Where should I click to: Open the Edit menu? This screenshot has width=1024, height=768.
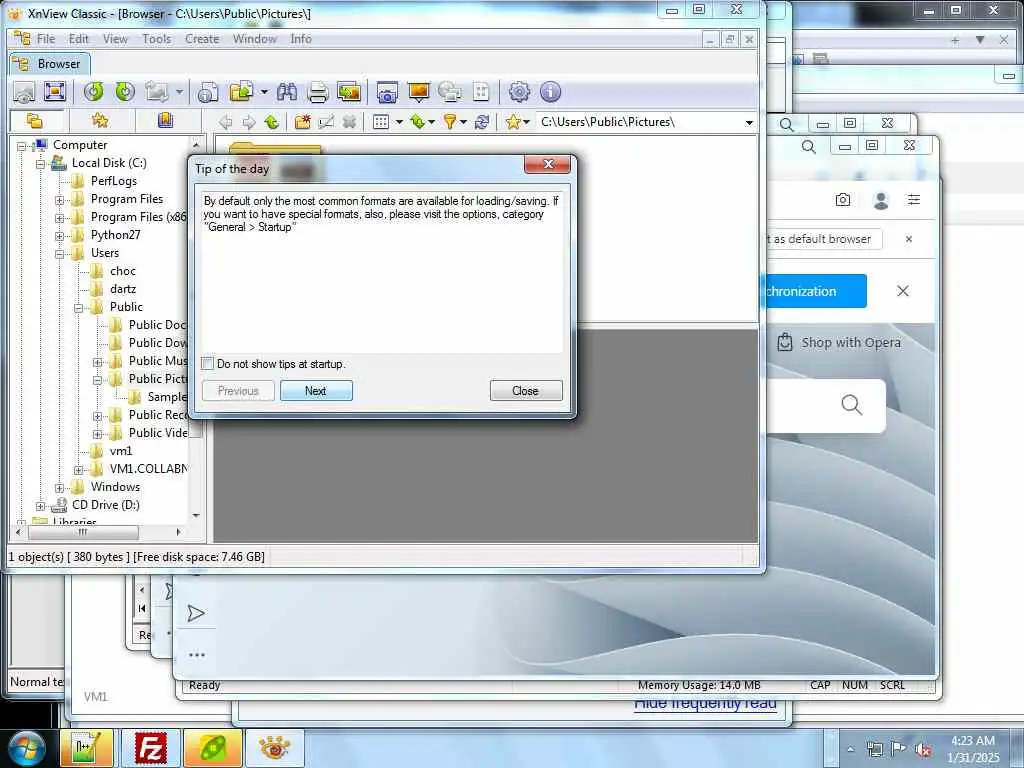(78, 39)
